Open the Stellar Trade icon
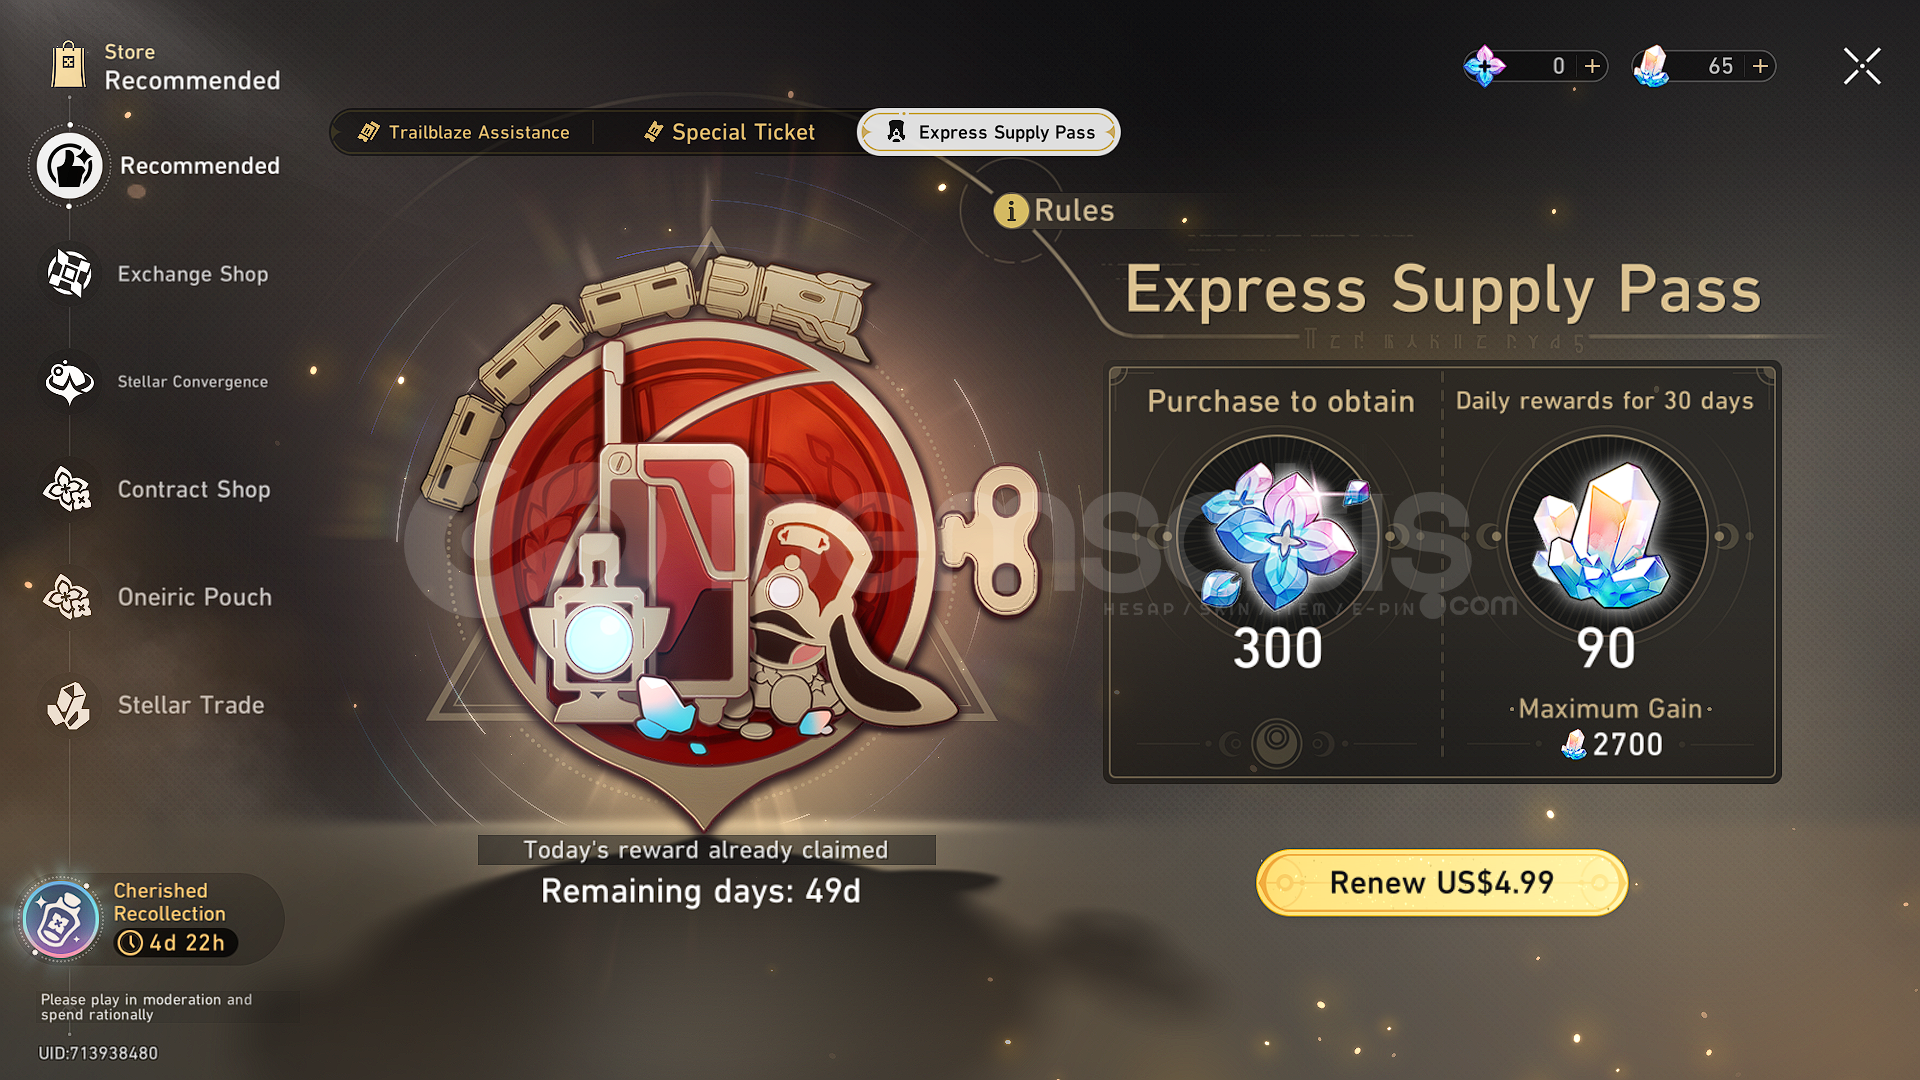This screenshot has height=1080, width=1920. tap(69, 705)
